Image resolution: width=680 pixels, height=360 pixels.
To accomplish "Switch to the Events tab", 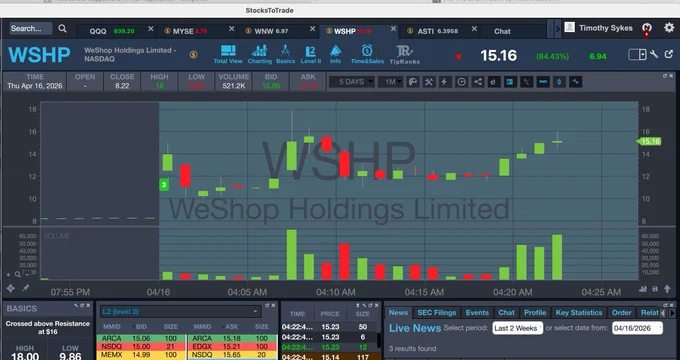I will (x=477, y=312).
